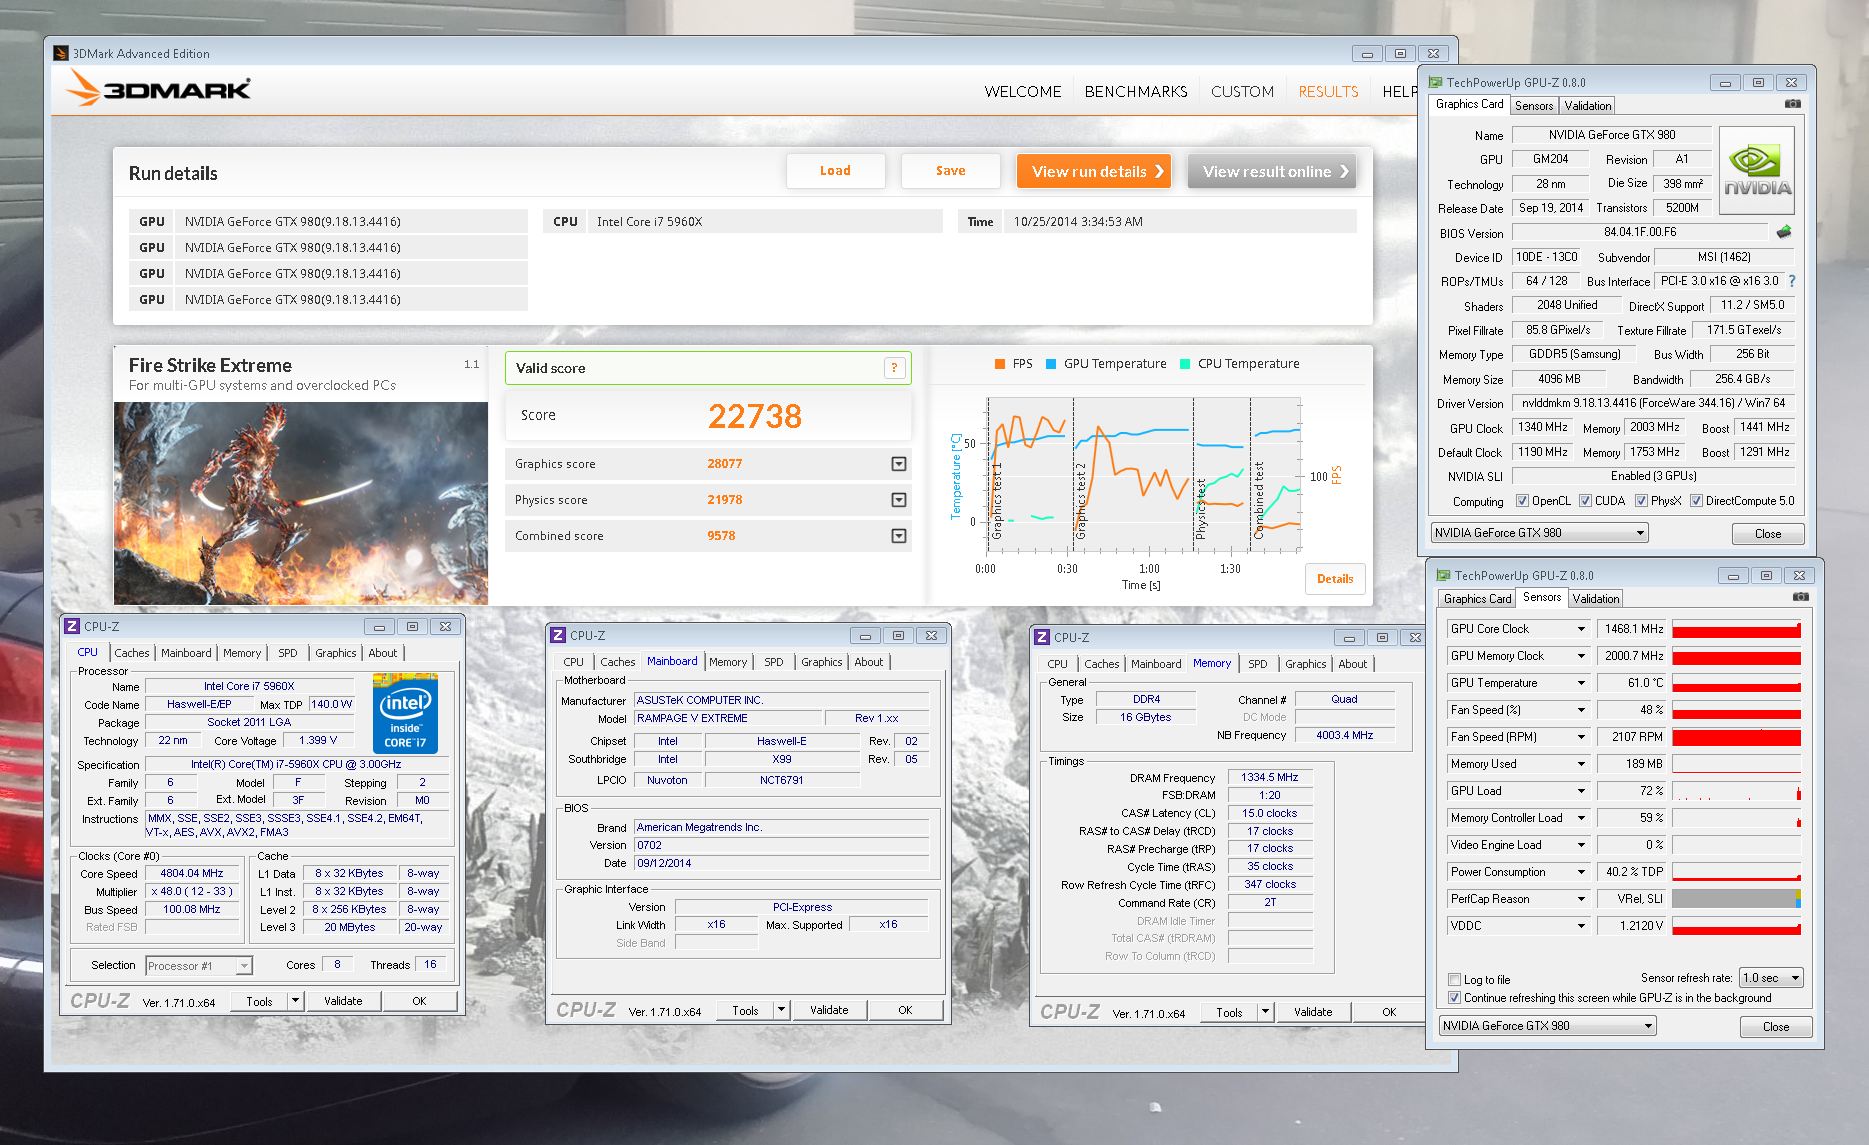The height and width of the screenshot is (1145, 1869).
Task: Maximize the GPU-Z Graphics Card window
Action: tap(1758, 82)
